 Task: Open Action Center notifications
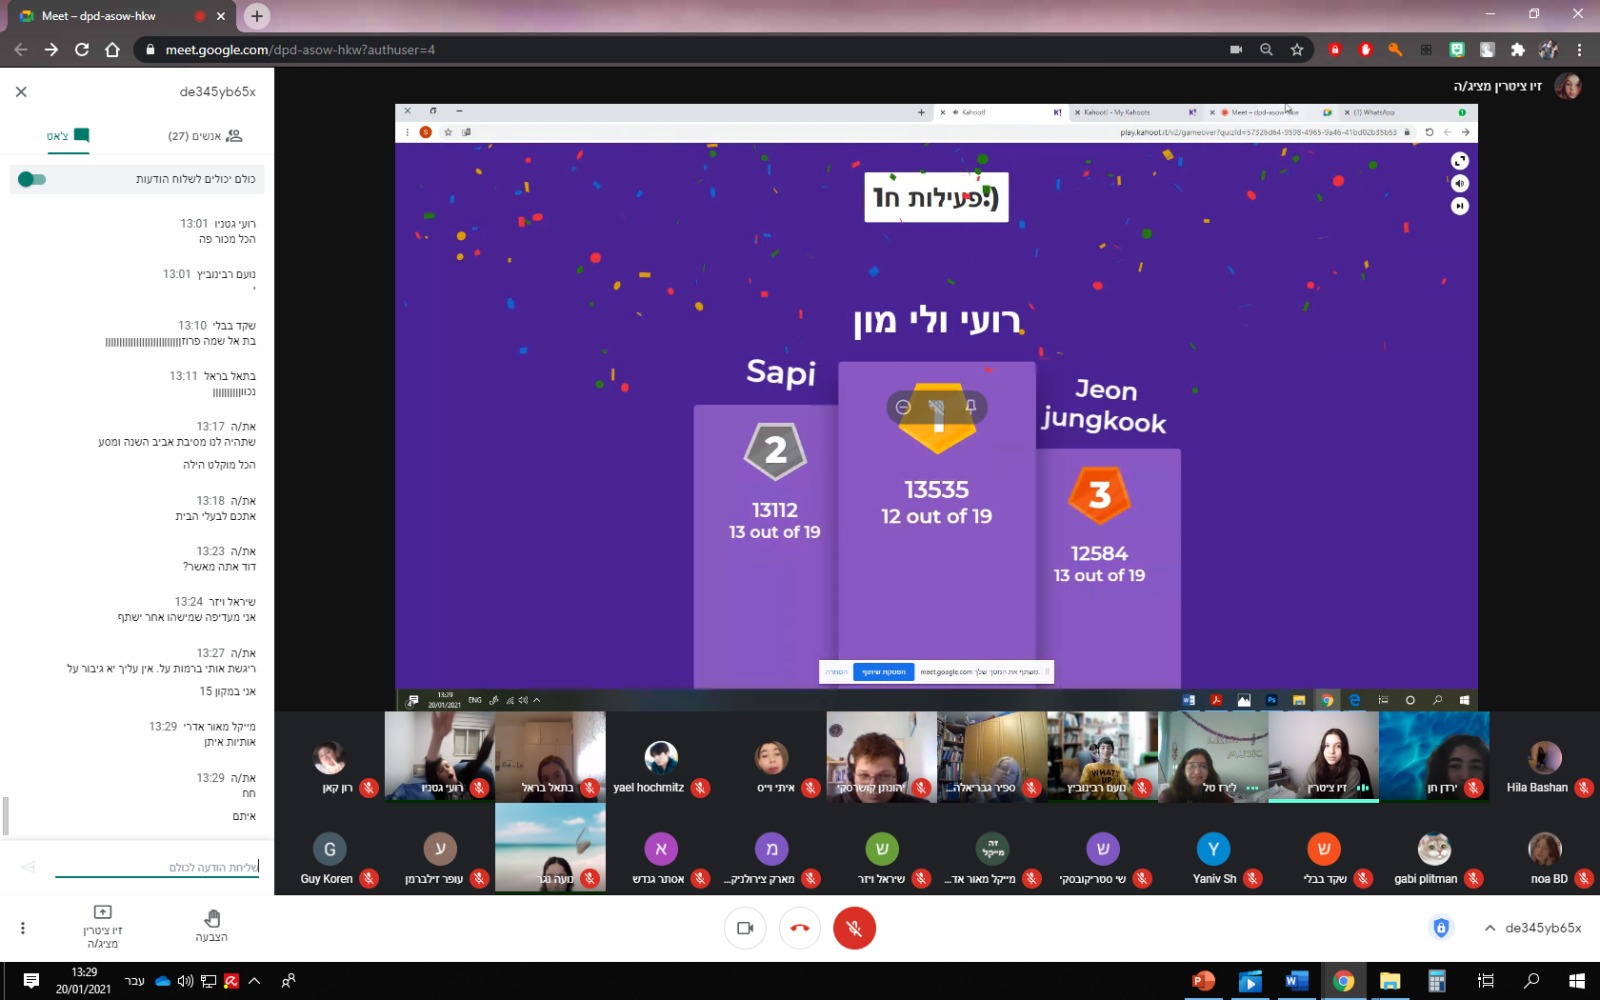[x=31, y=981]
